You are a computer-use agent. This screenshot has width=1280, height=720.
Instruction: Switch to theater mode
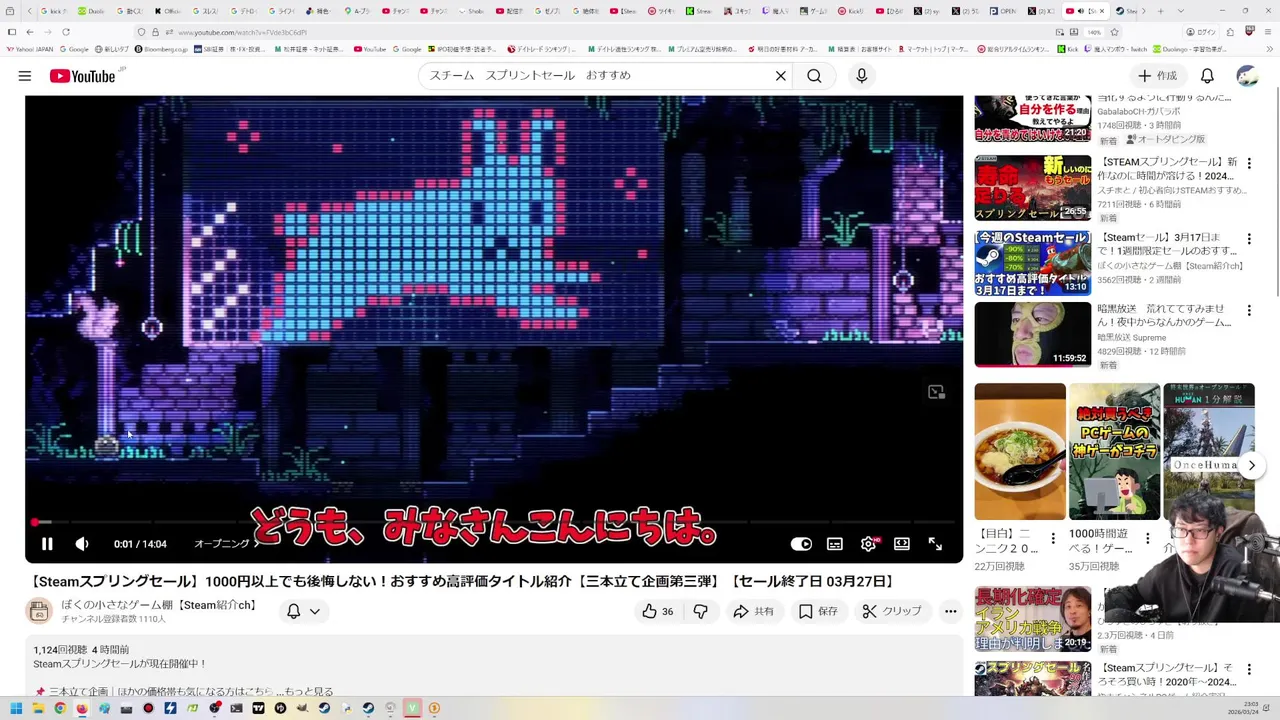click(902, 544)
